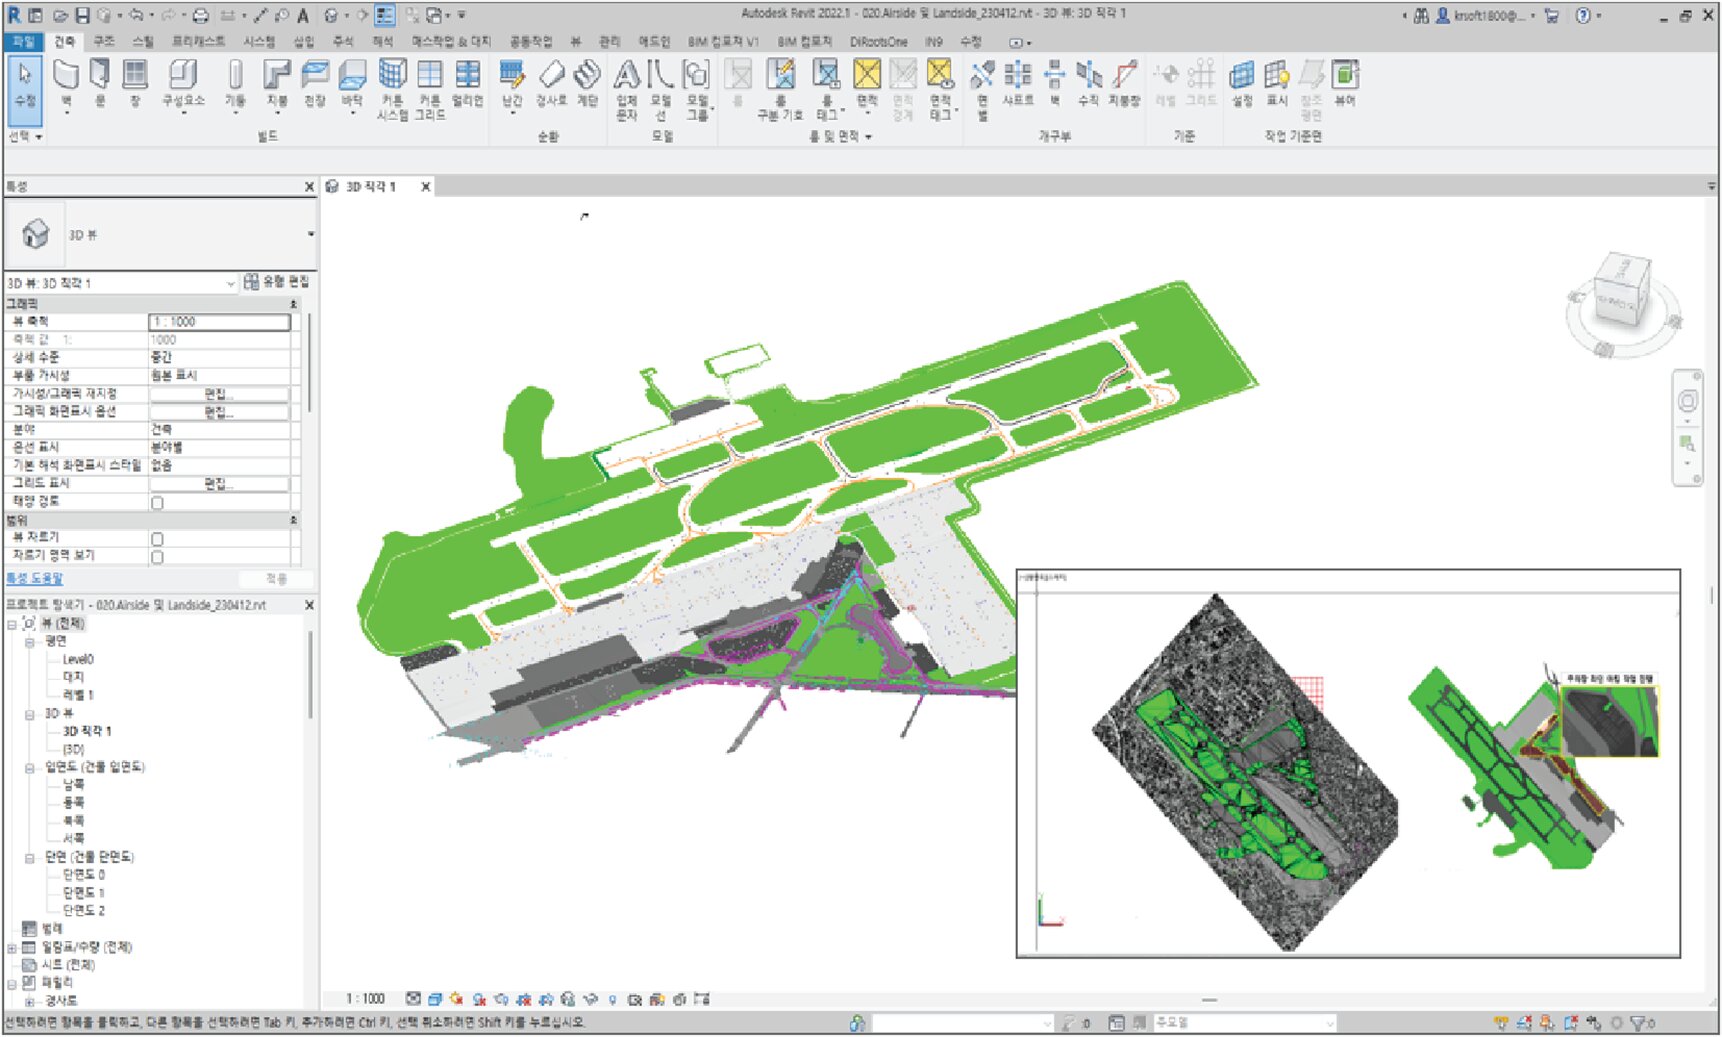The width and height of the screenshot is (1722, 1037).
Task: Open the 3D 뷰 type selector dropdown
Action: point(310,234)
